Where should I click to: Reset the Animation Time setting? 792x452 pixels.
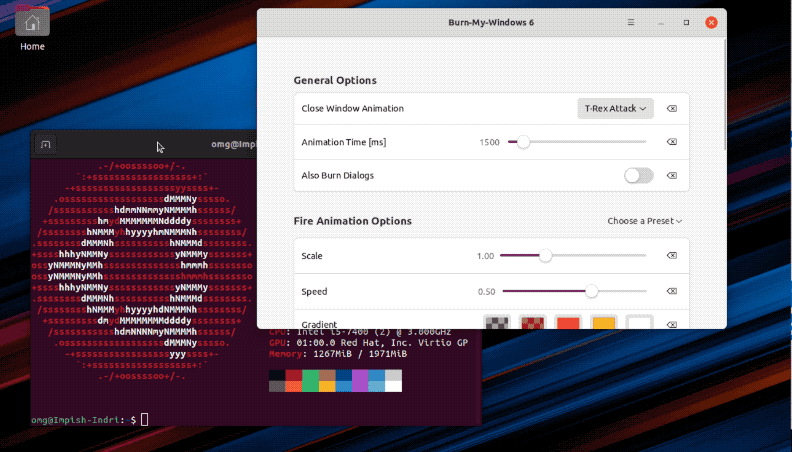point(672,142)
